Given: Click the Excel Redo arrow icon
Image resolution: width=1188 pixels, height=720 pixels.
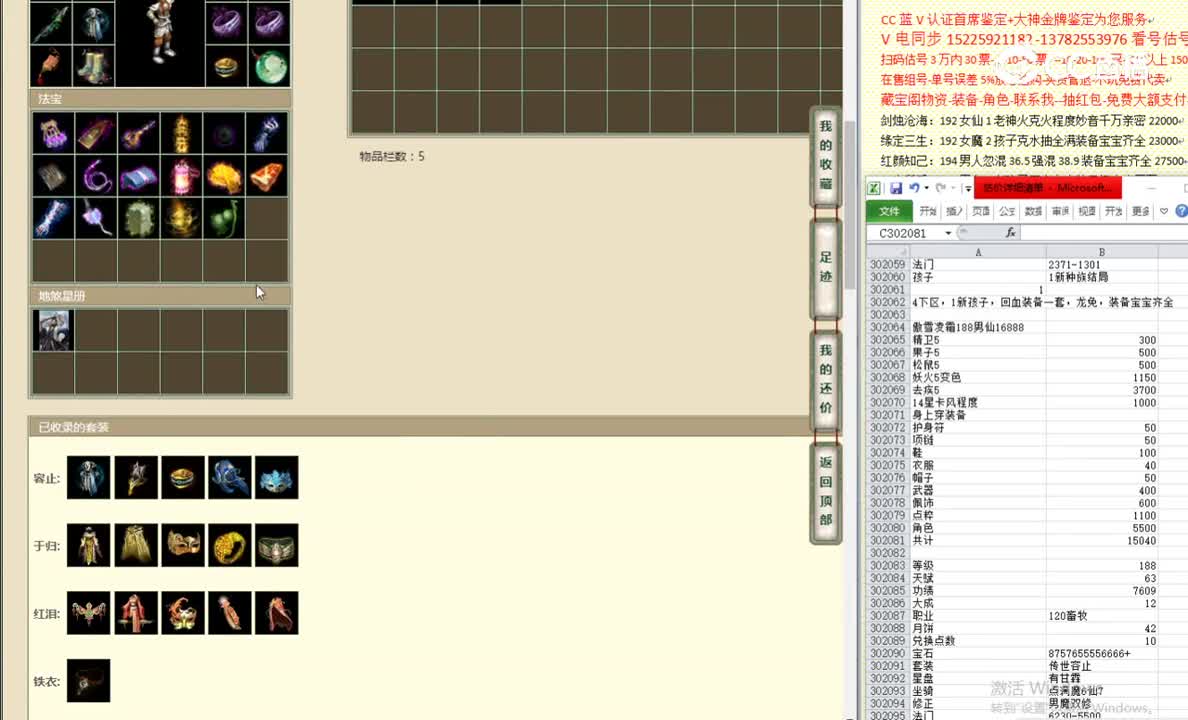Looking at the screenshot, I should (940, 188).
